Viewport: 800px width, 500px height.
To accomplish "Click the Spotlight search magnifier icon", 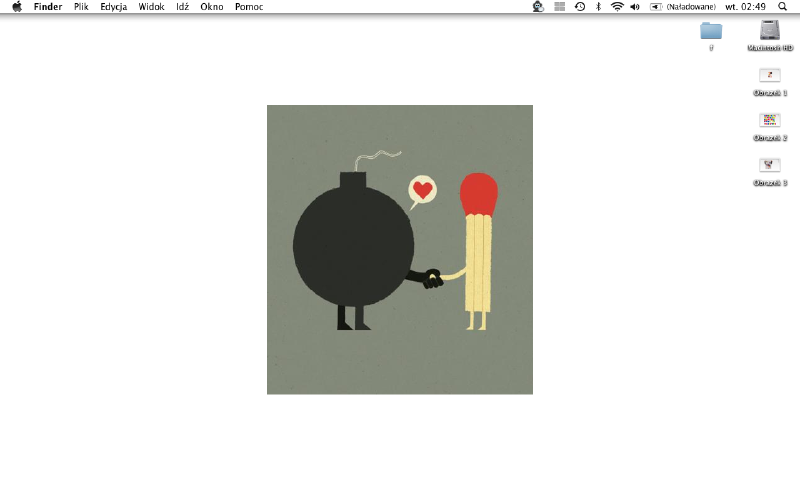I will (x=782, y=6).
